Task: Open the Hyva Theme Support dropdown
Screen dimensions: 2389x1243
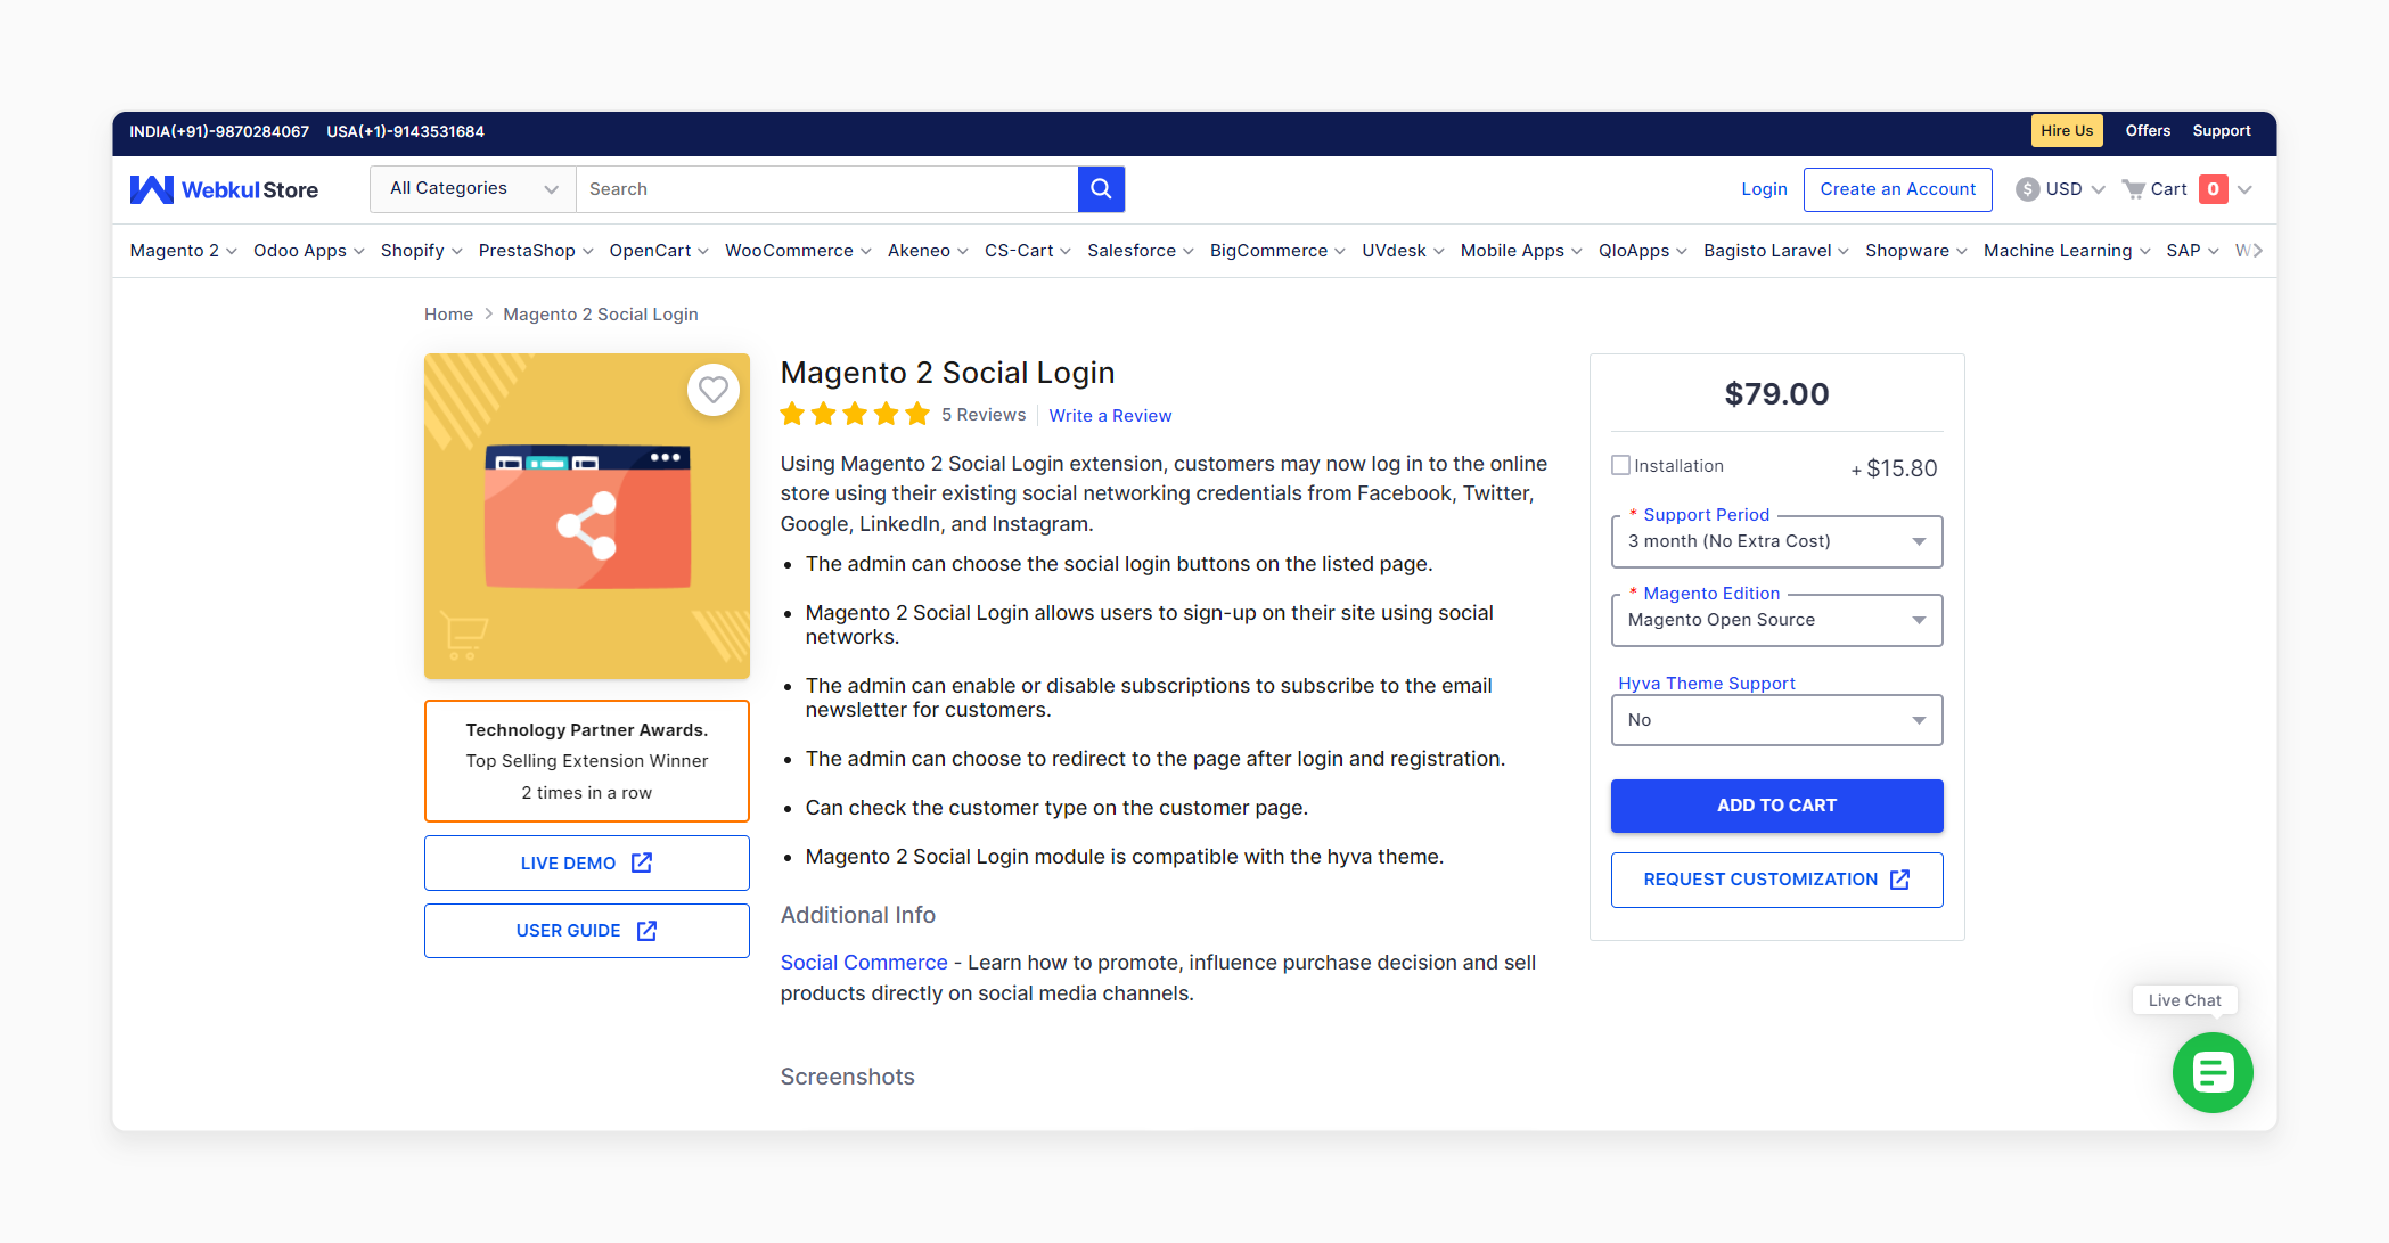Action: 1776,720
